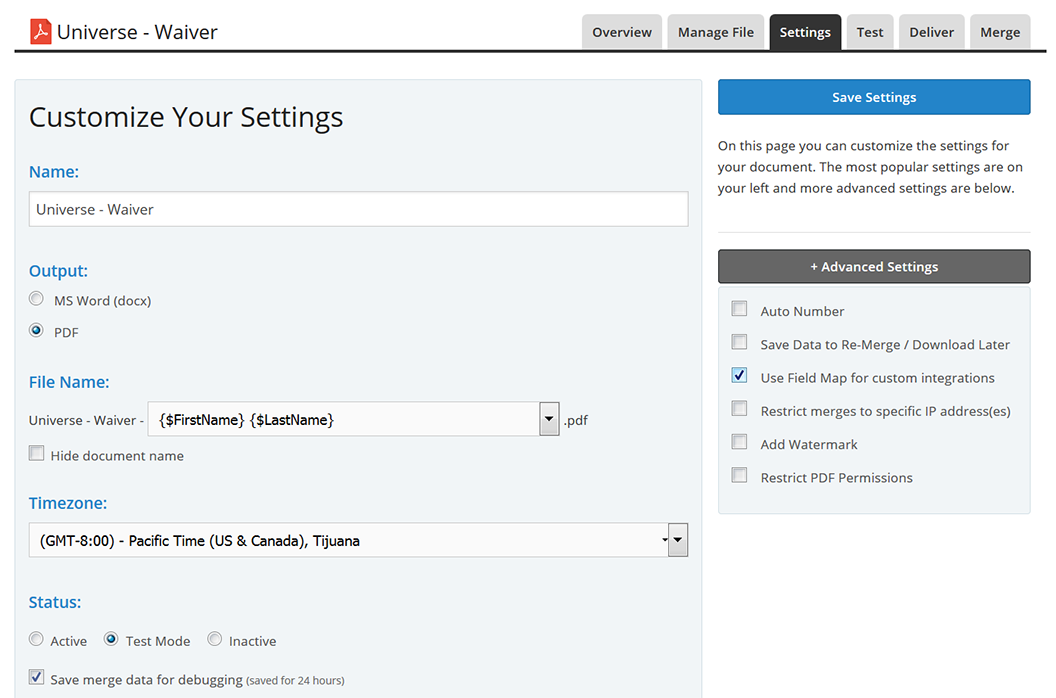The width and height of the screenshot is (1056, 698).
Task: Click the document Name input field
Action: click(x=358, y=209)
